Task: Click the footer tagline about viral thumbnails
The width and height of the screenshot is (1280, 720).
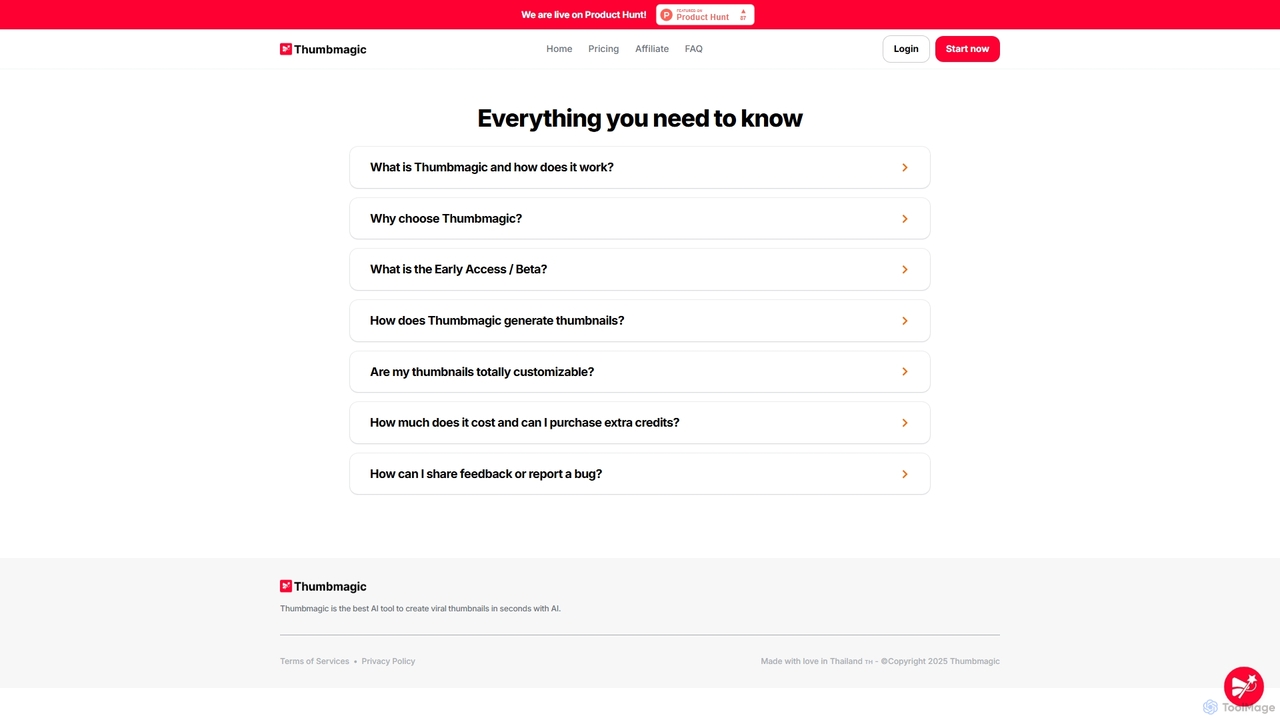Action: coord(420,608)
